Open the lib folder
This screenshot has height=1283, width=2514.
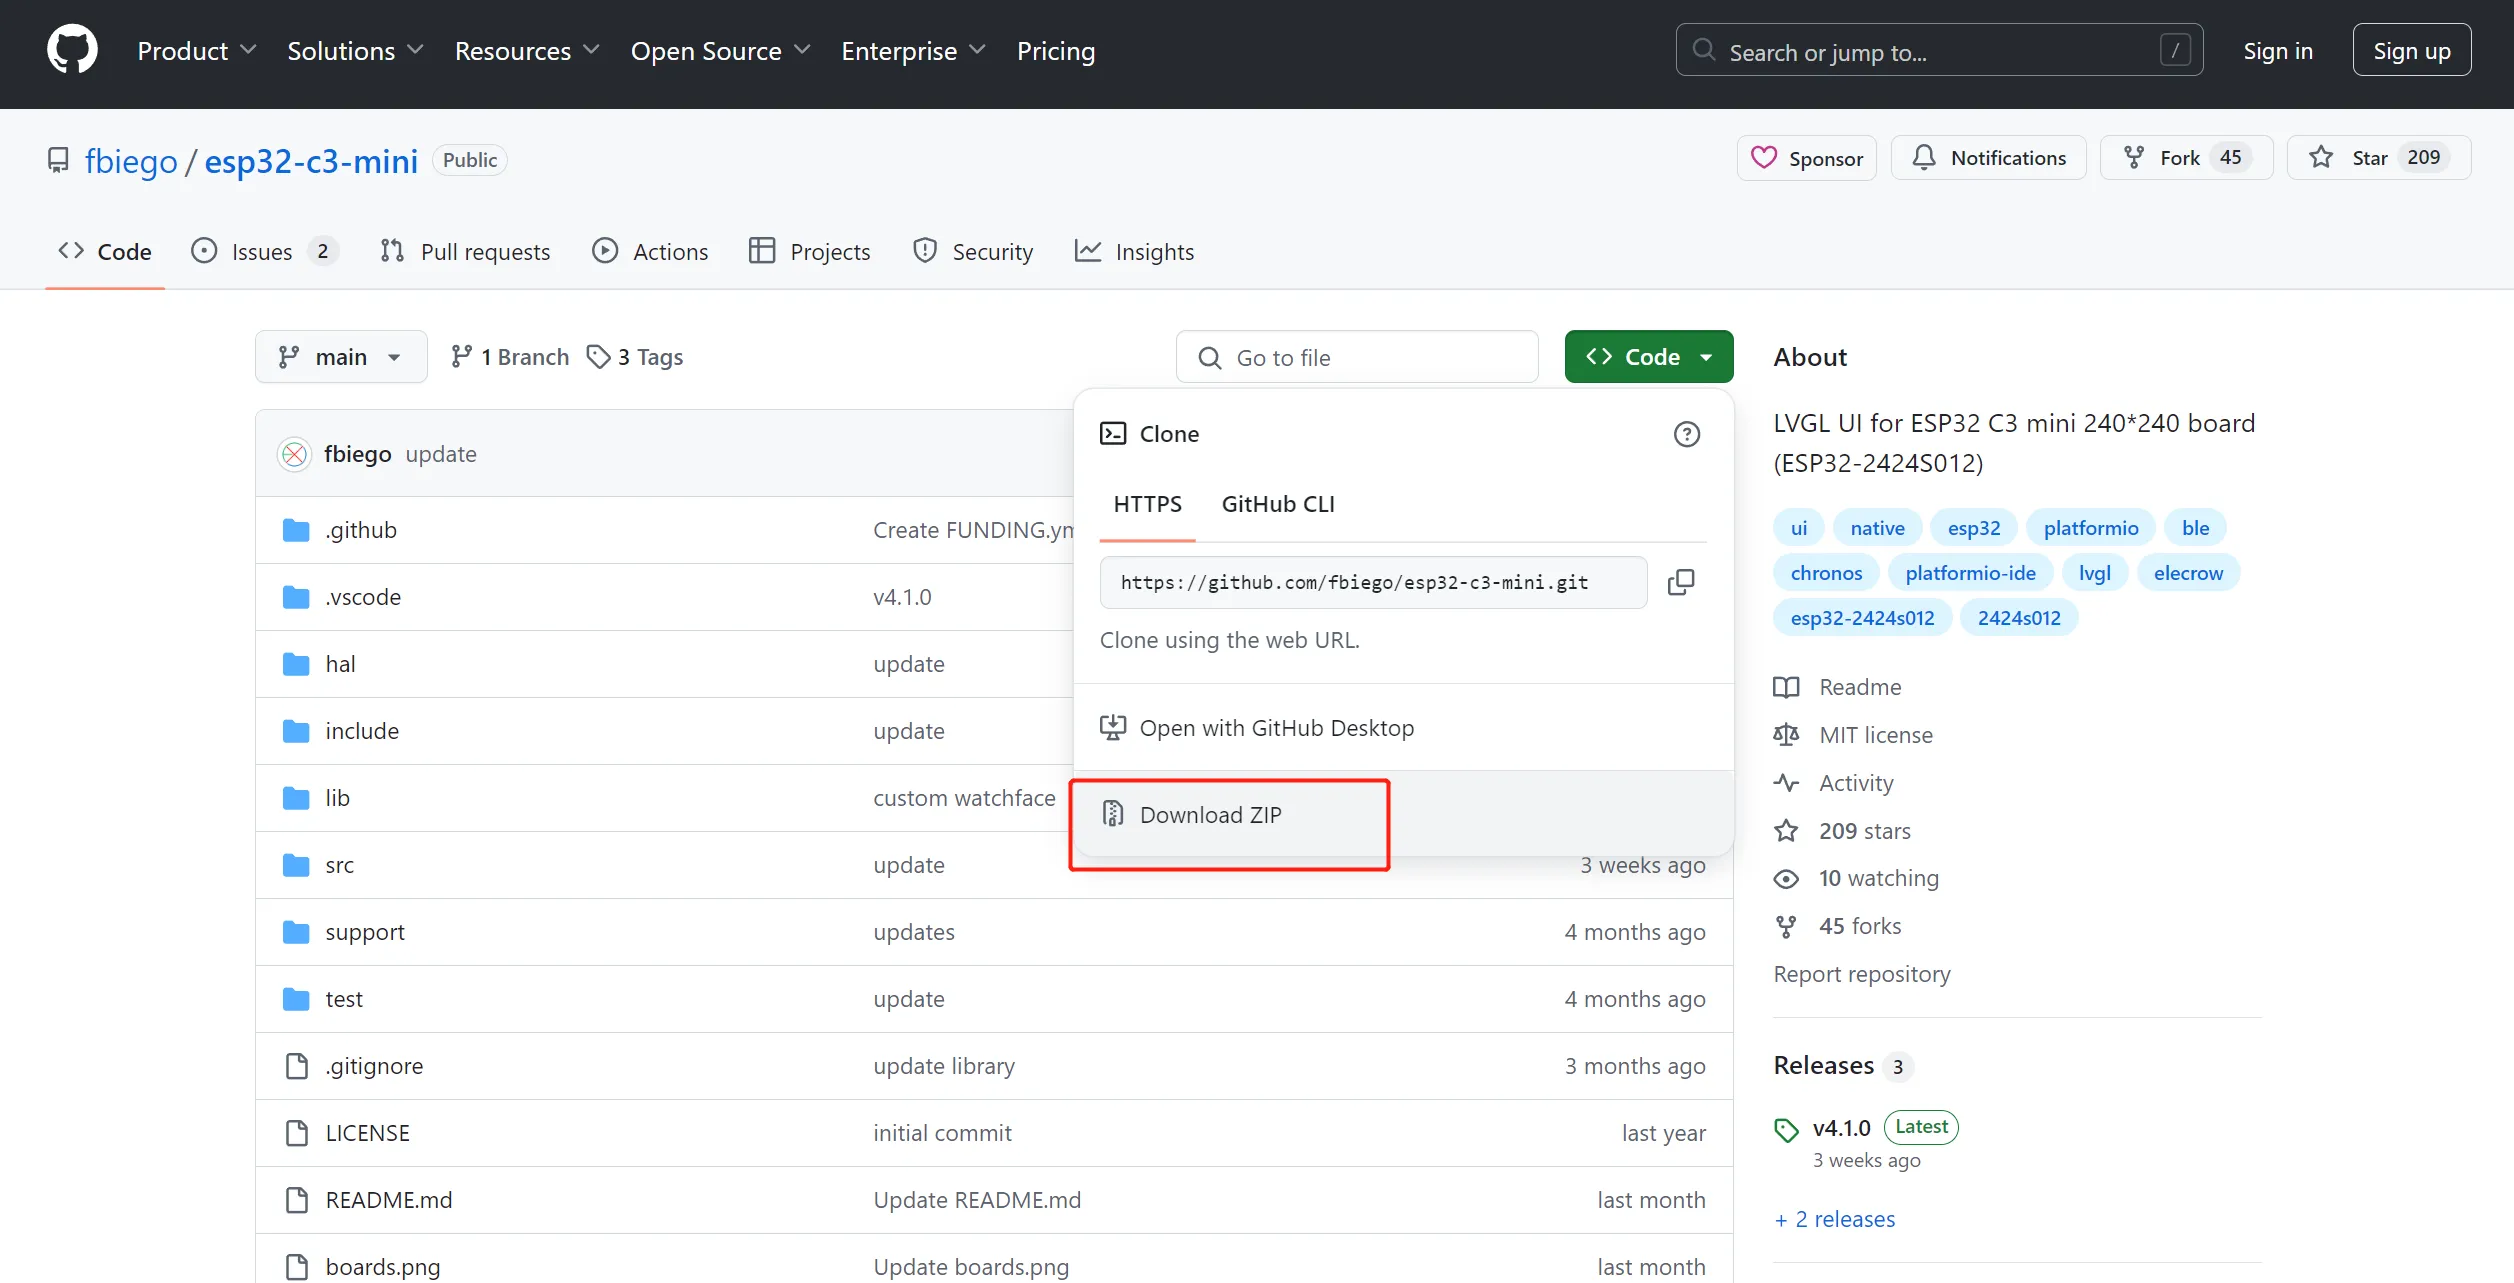[337, 798]
